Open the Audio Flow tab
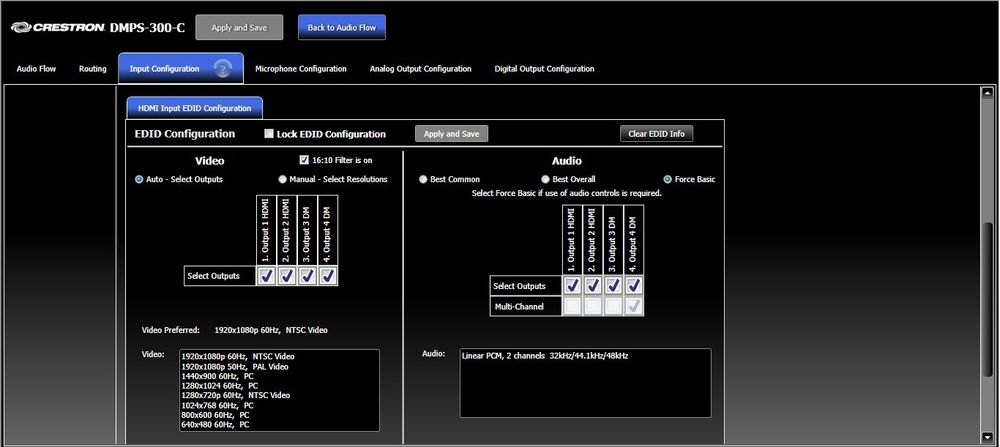This screenshot has width=1000, height=447. 36,69
